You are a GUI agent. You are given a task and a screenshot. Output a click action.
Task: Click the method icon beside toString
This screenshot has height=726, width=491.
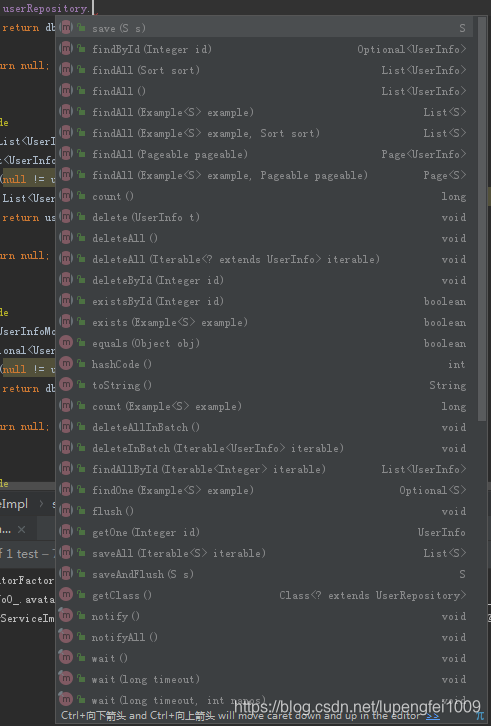click(x=66, y=384)
